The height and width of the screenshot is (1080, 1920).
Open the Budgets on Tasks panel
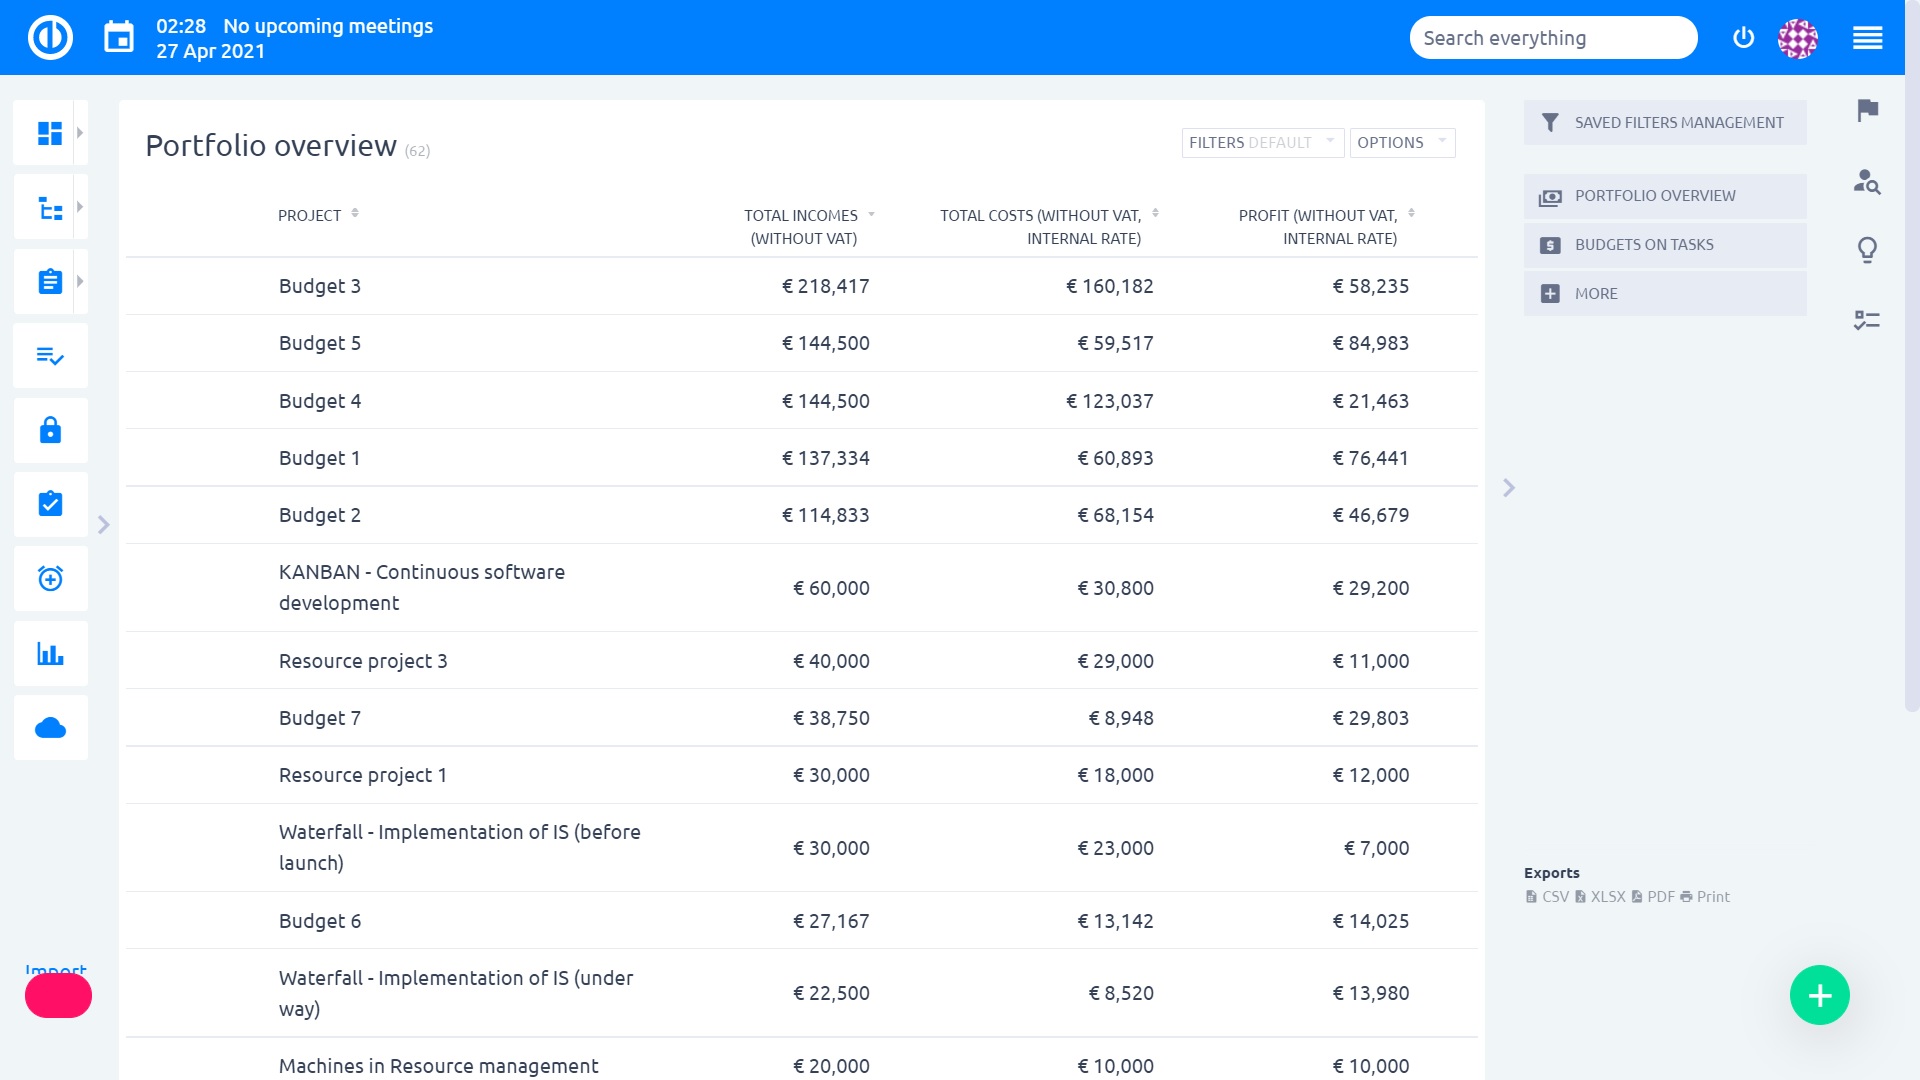(1644, 243)
